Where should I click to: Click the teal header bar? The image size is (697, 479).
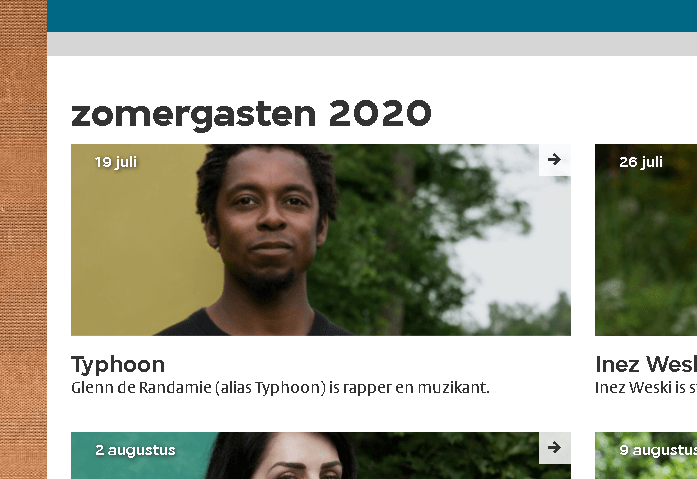click(372, 16)
